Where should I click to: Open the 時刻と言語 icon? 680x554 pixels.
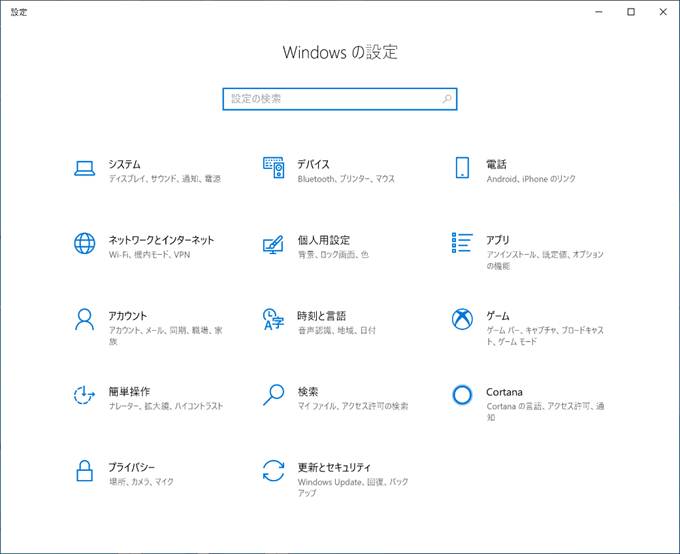pyautogui.click(x=273, y=319)
